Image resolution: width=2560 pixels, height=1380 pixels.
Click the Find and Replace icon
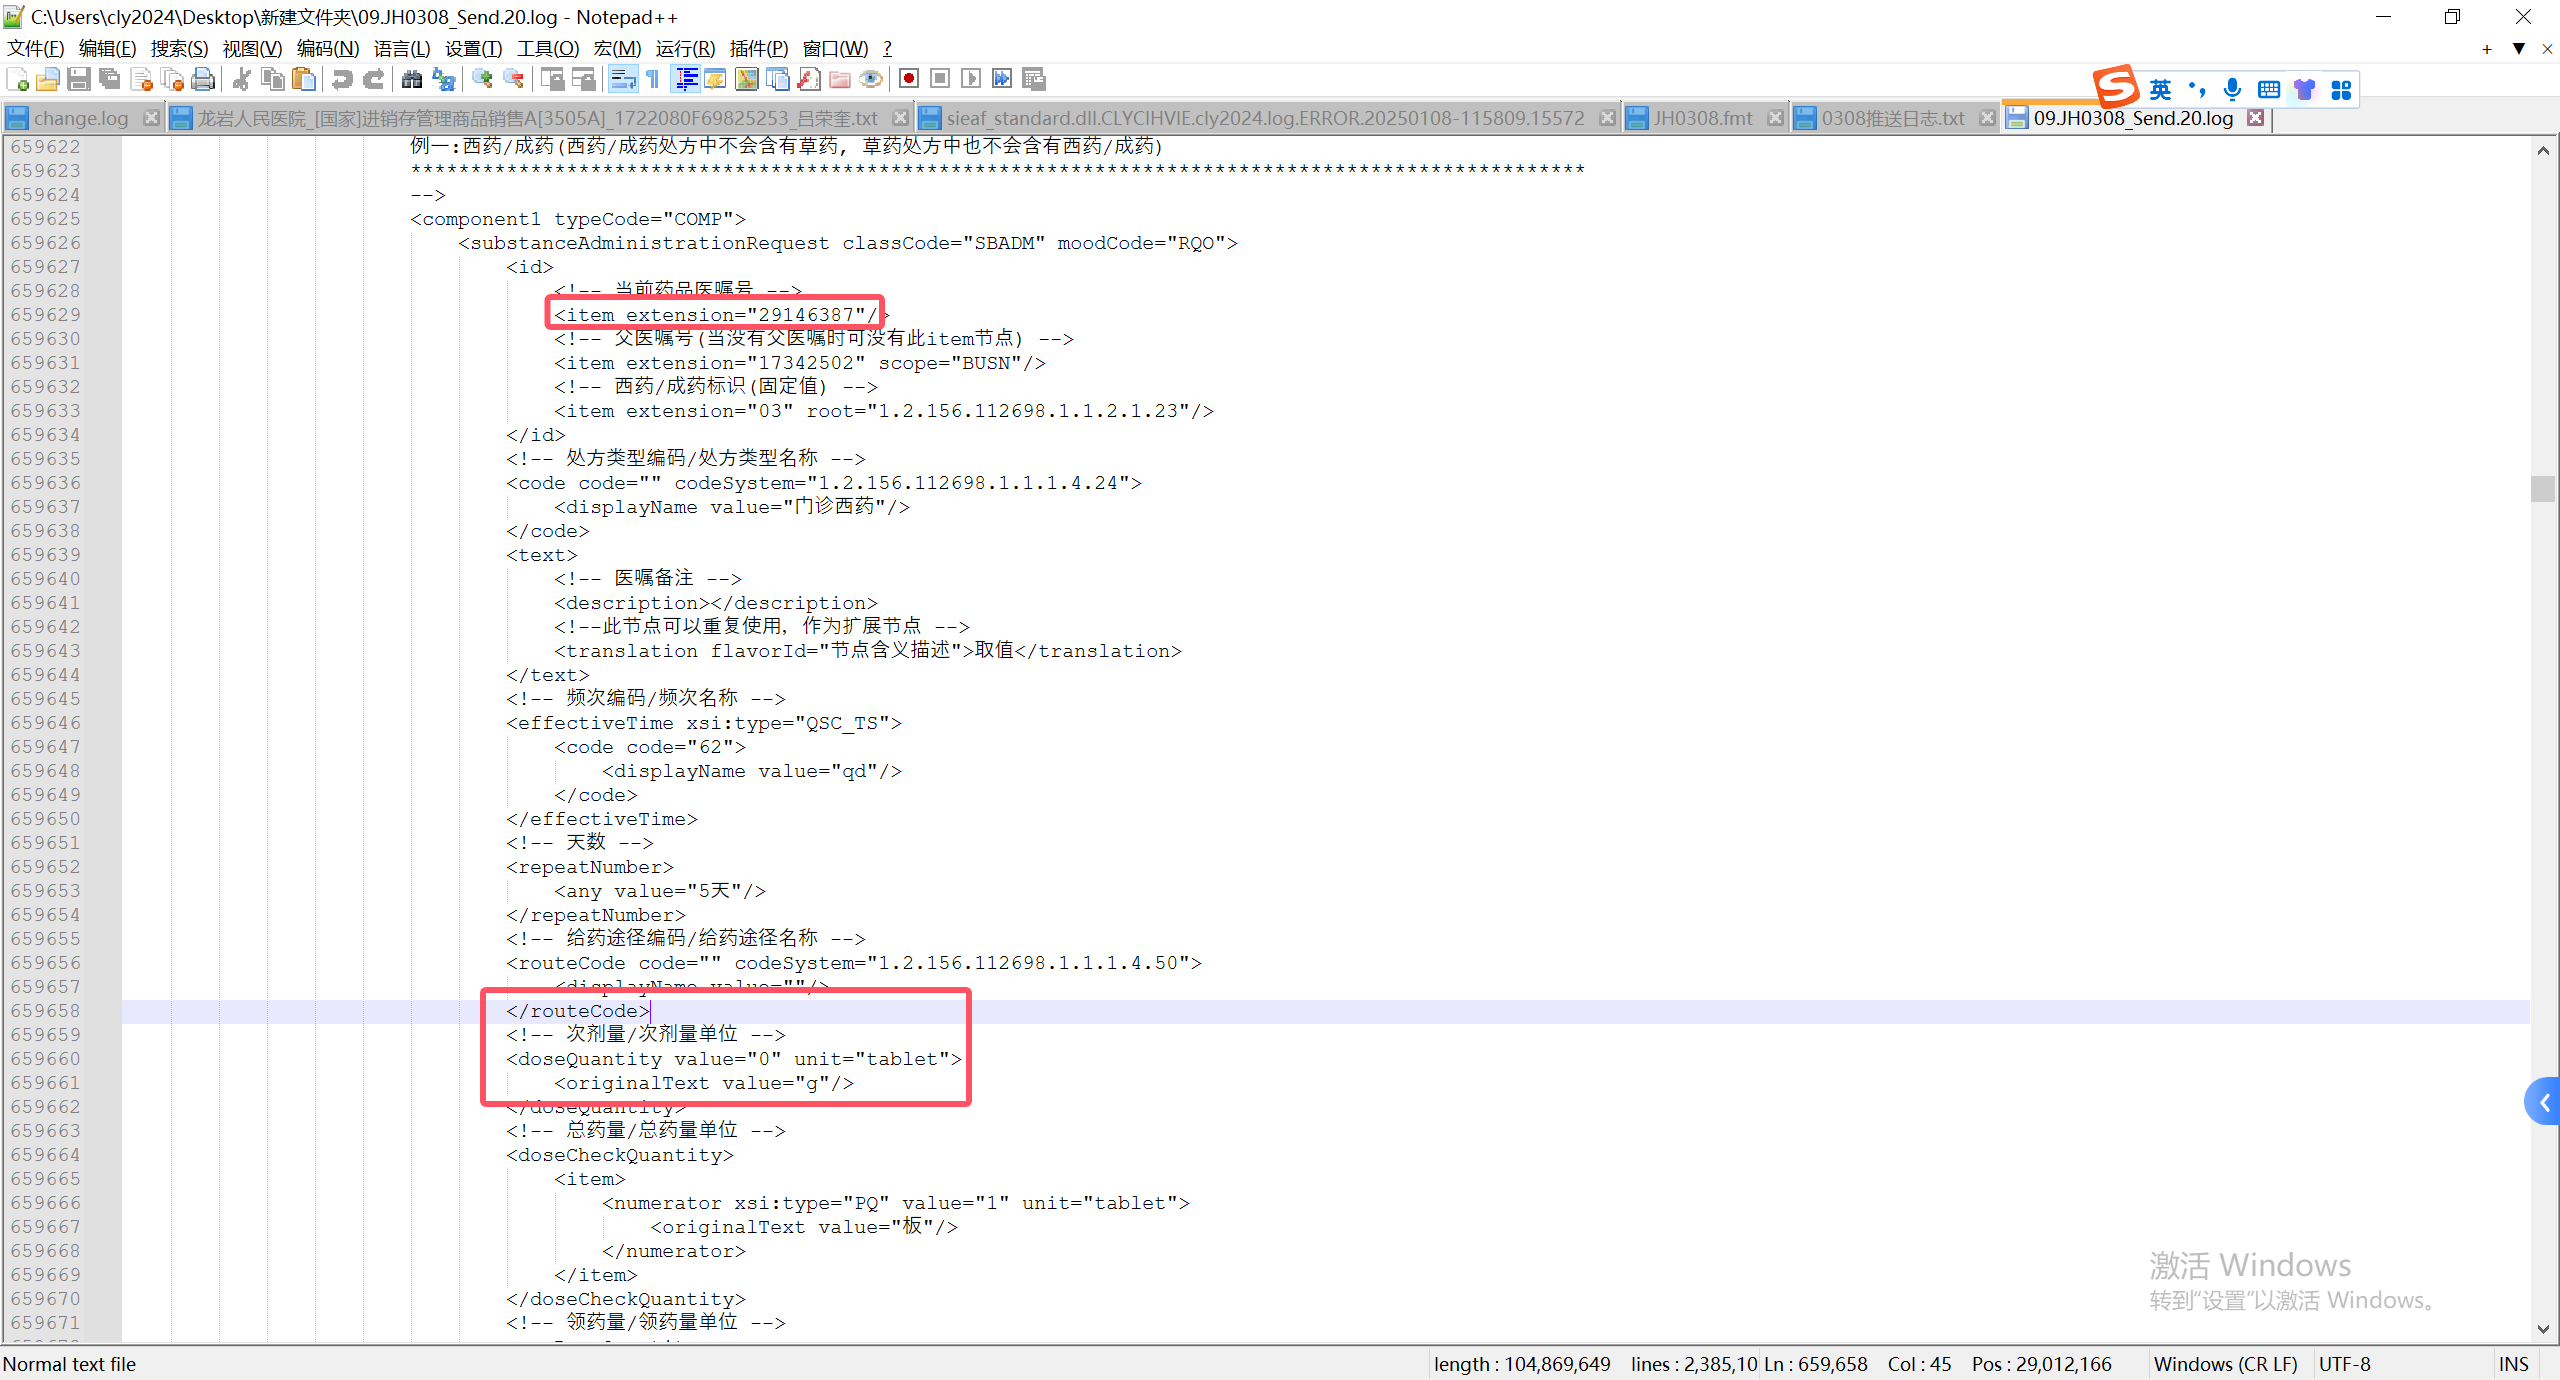pos(444,79)
